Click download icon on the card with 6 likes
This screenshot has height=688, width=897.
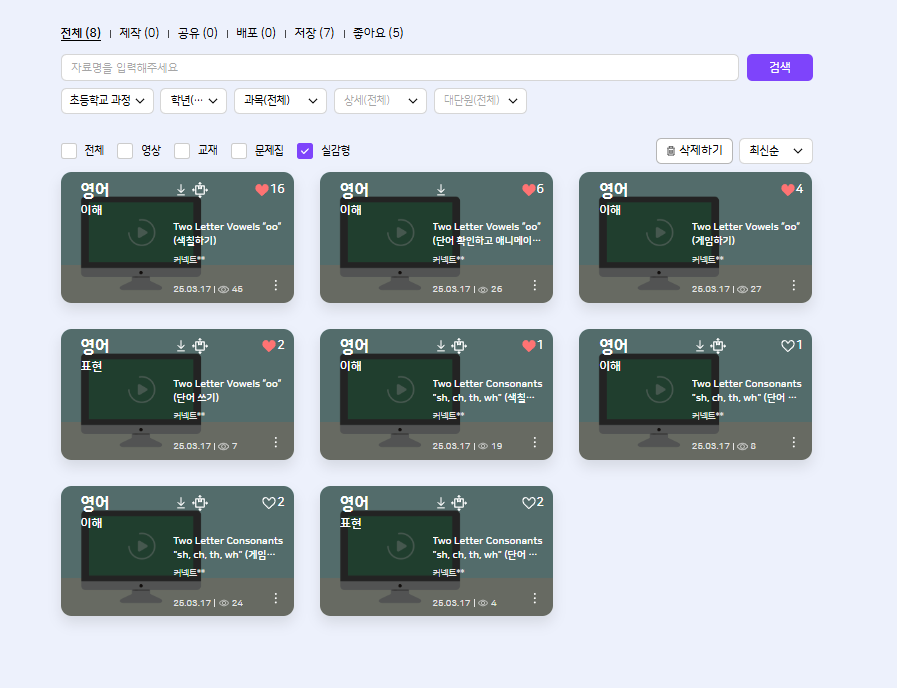pyautogui.click(x=441, y=190)
